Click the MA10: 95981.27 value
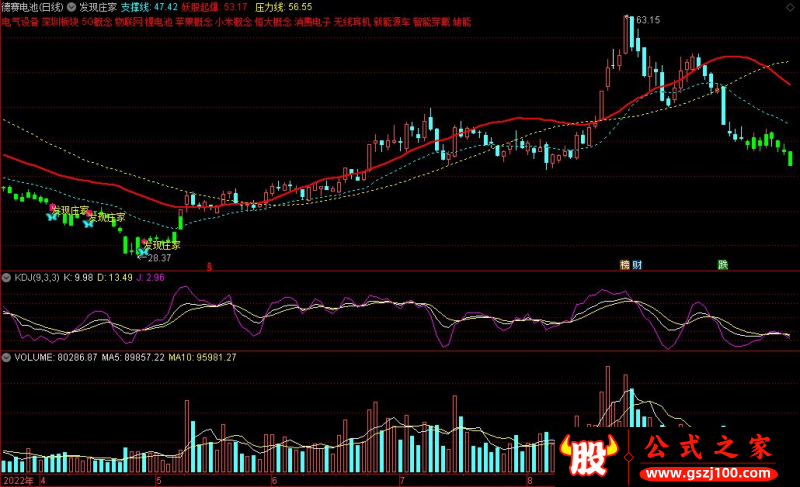 pyautogui.click(x=203, y=358)
